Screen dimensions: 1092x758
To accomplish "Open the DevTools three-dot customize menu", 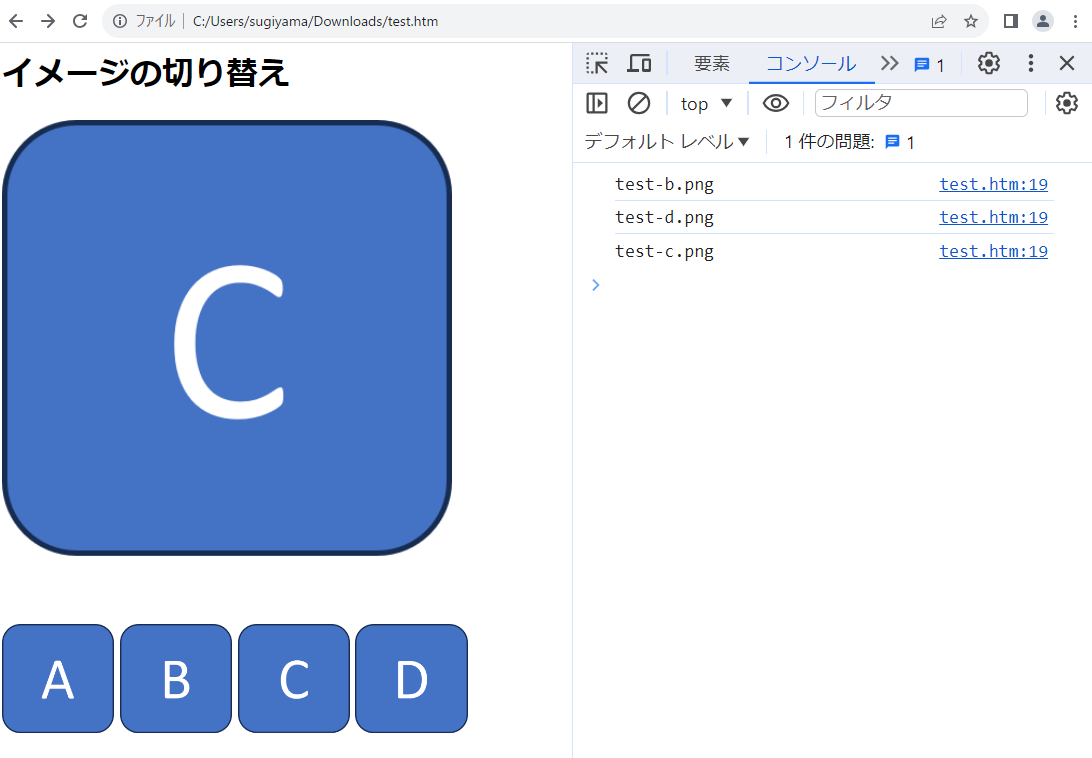I will coord(1031,64).
